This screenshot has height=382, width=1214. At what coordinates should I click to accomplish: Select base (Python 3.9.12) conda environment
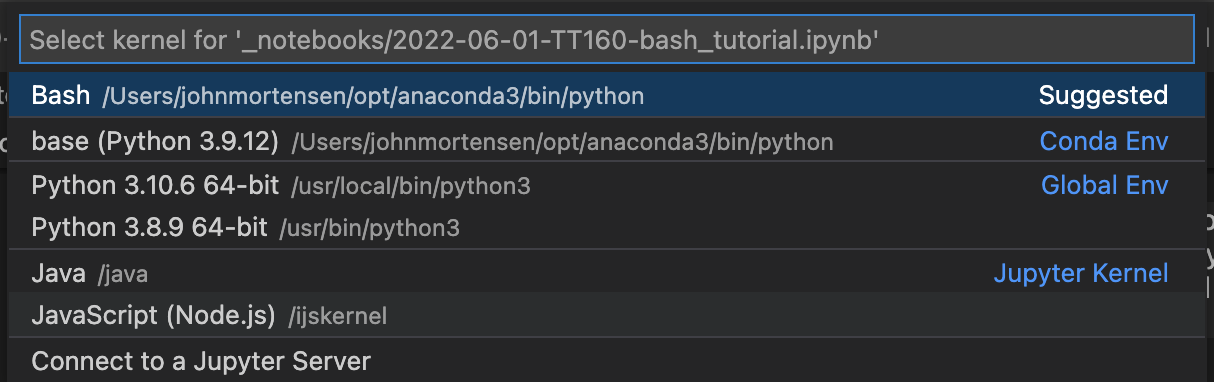(x=606, y=142)
